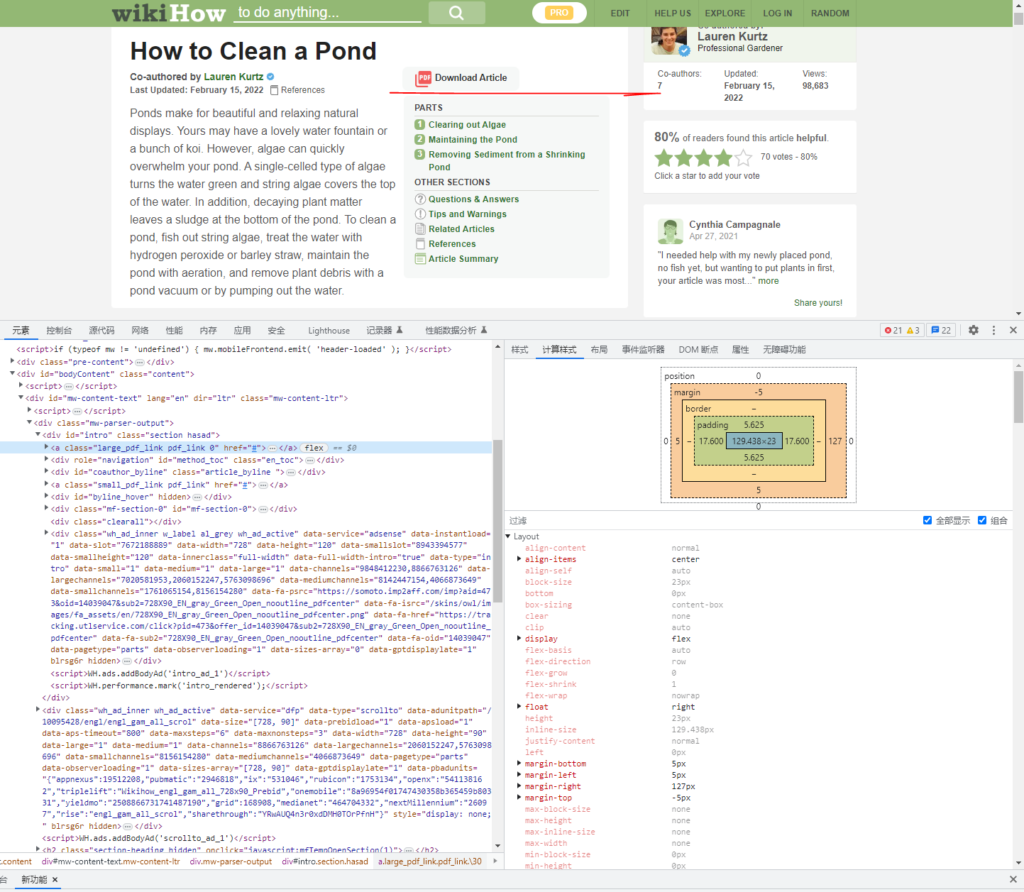Click Cynthia Campagnale's avatar

(x=670, y=231)
